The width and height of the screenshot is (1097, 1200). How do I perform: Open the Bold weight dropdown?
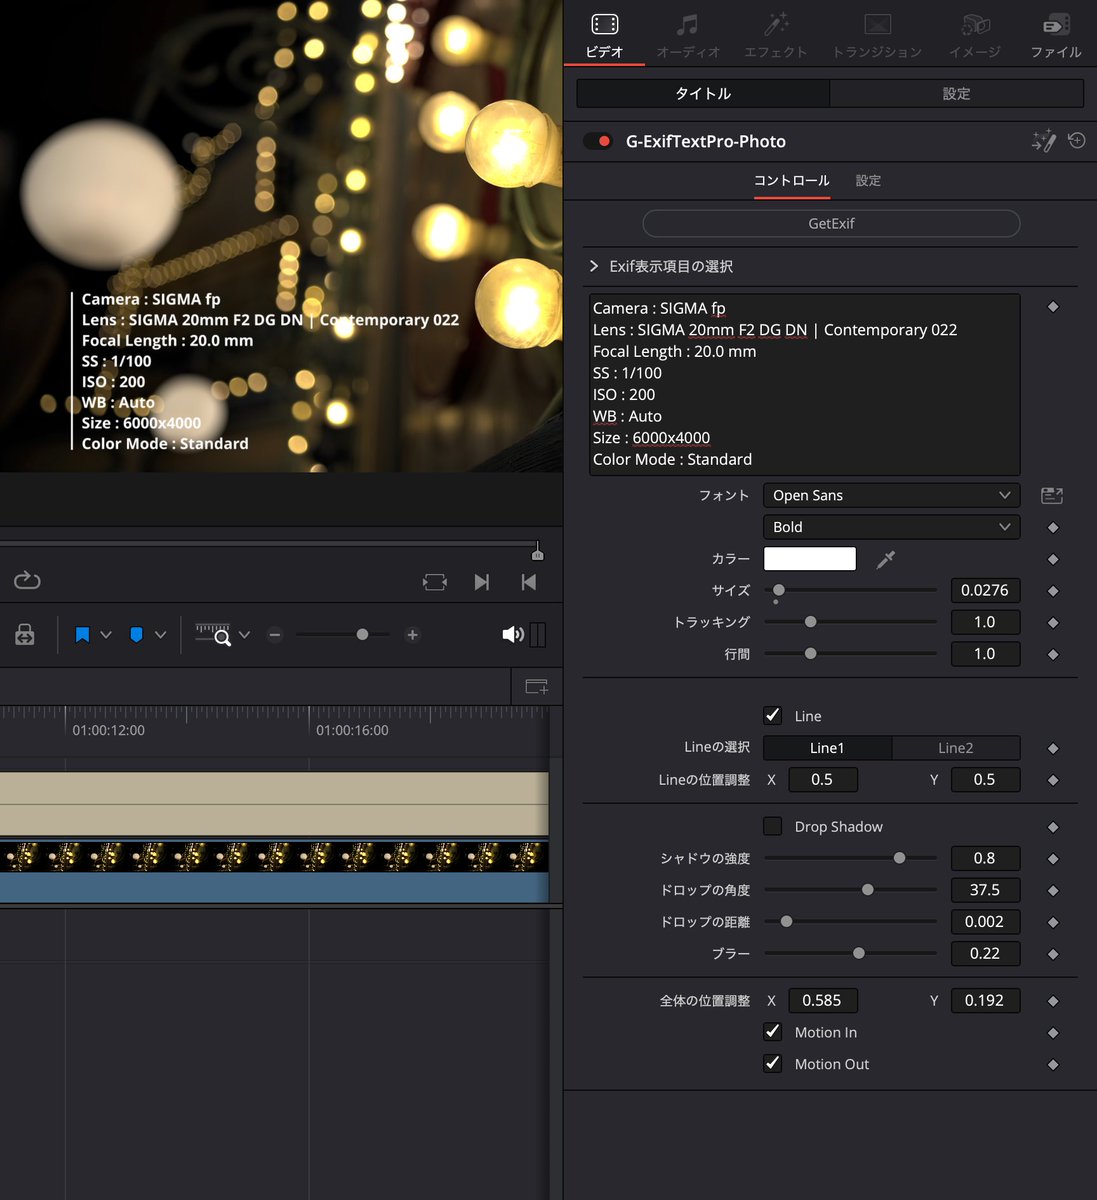tap(890, 527)
